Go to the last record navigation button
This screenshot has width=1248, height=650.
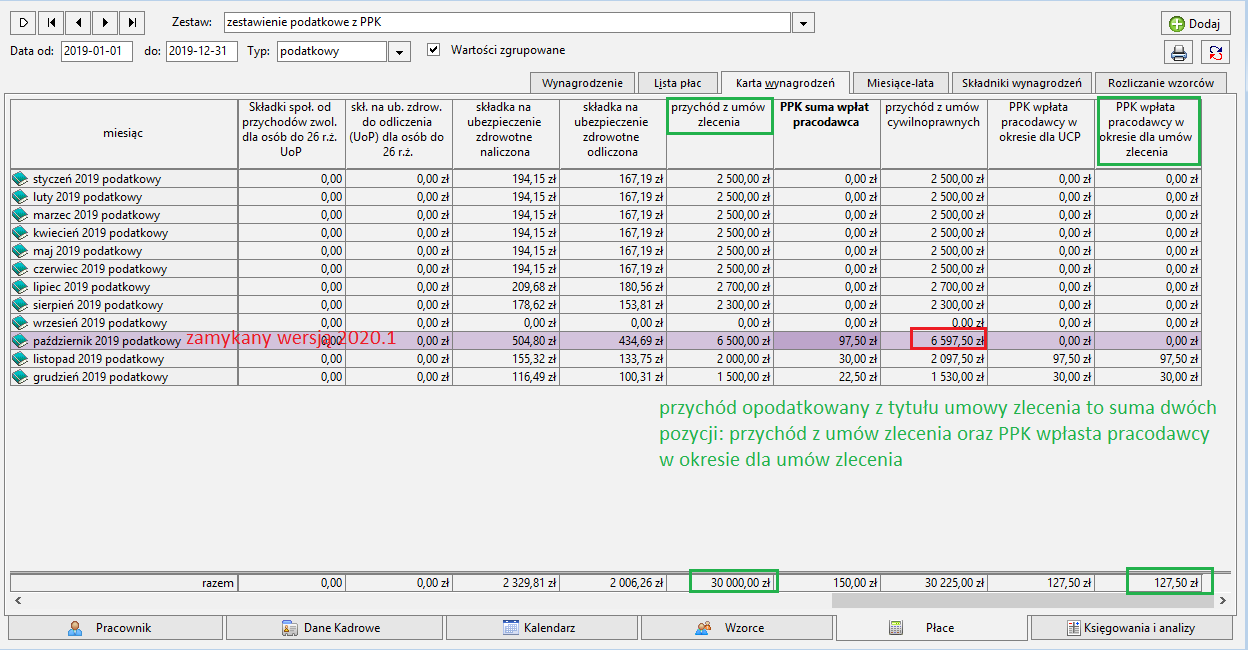pyautogui.click(x=131, y=22)
